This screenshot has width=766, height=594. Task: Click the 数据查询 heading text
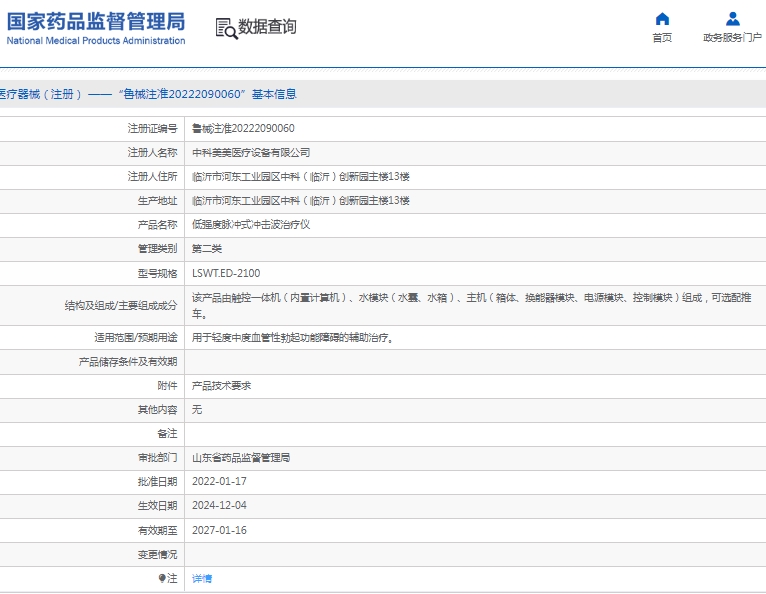coord(267,27)
